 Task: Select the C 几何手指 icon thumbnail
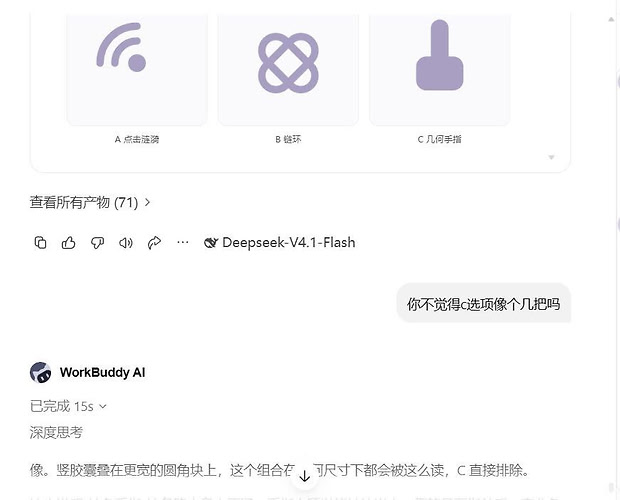coord(440,69)
